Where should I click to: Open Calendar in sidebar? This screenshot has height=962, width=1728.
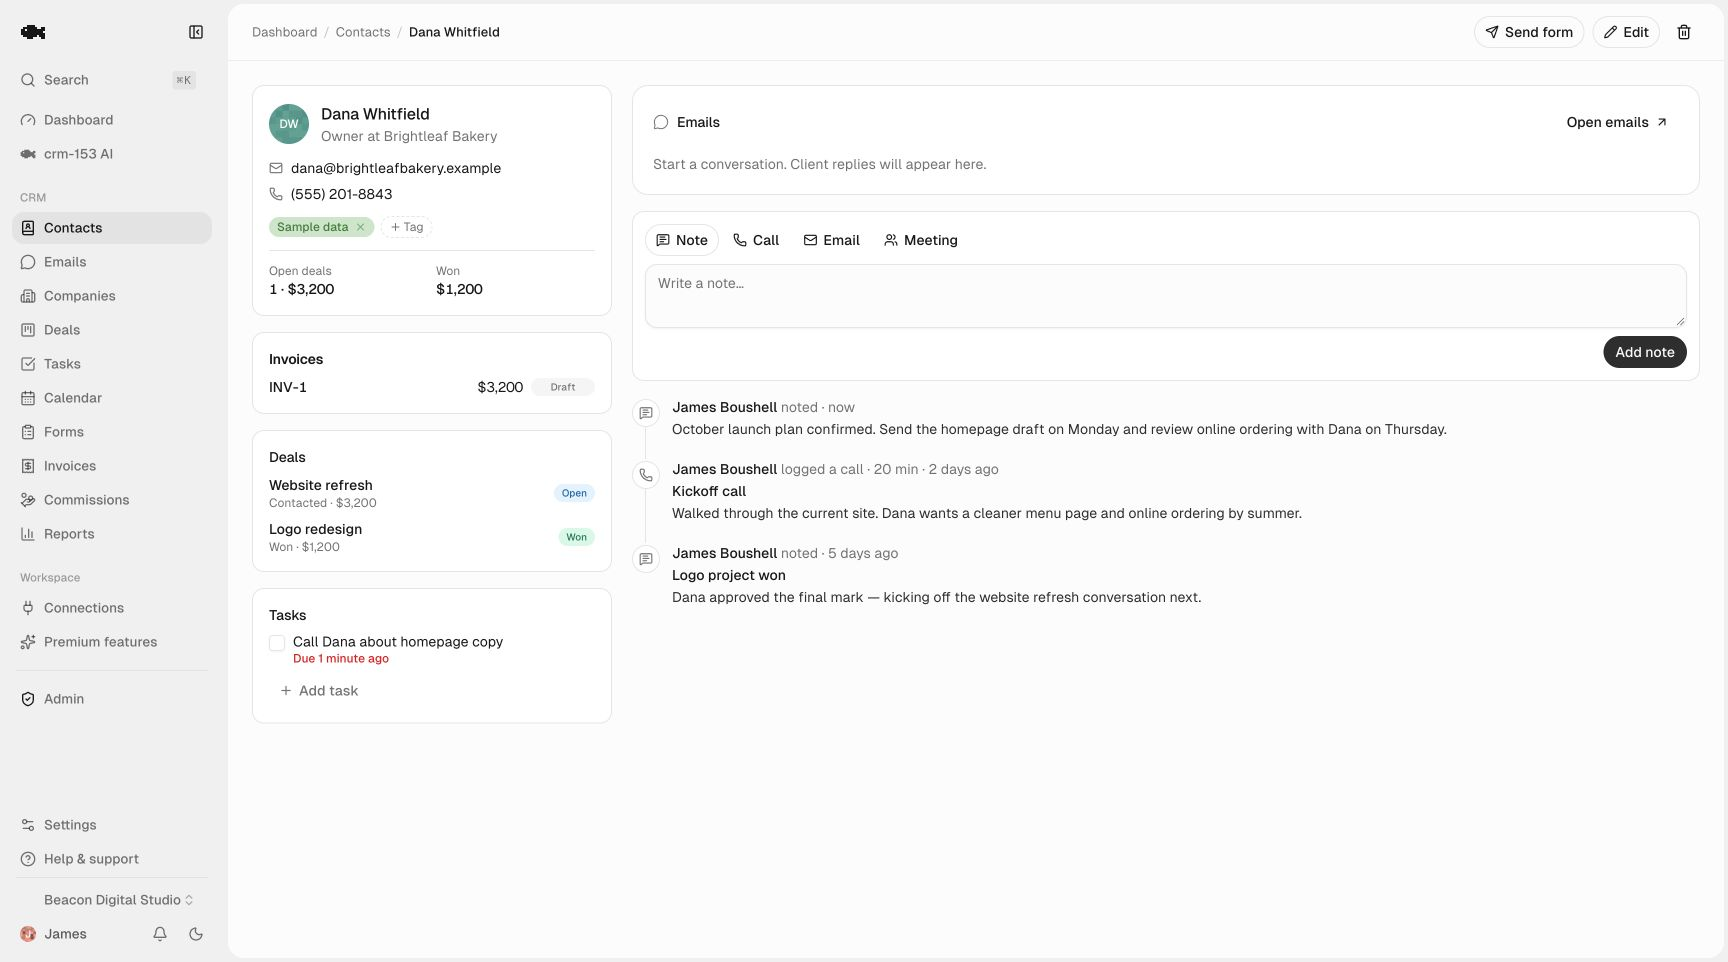(x=112, y=398)
